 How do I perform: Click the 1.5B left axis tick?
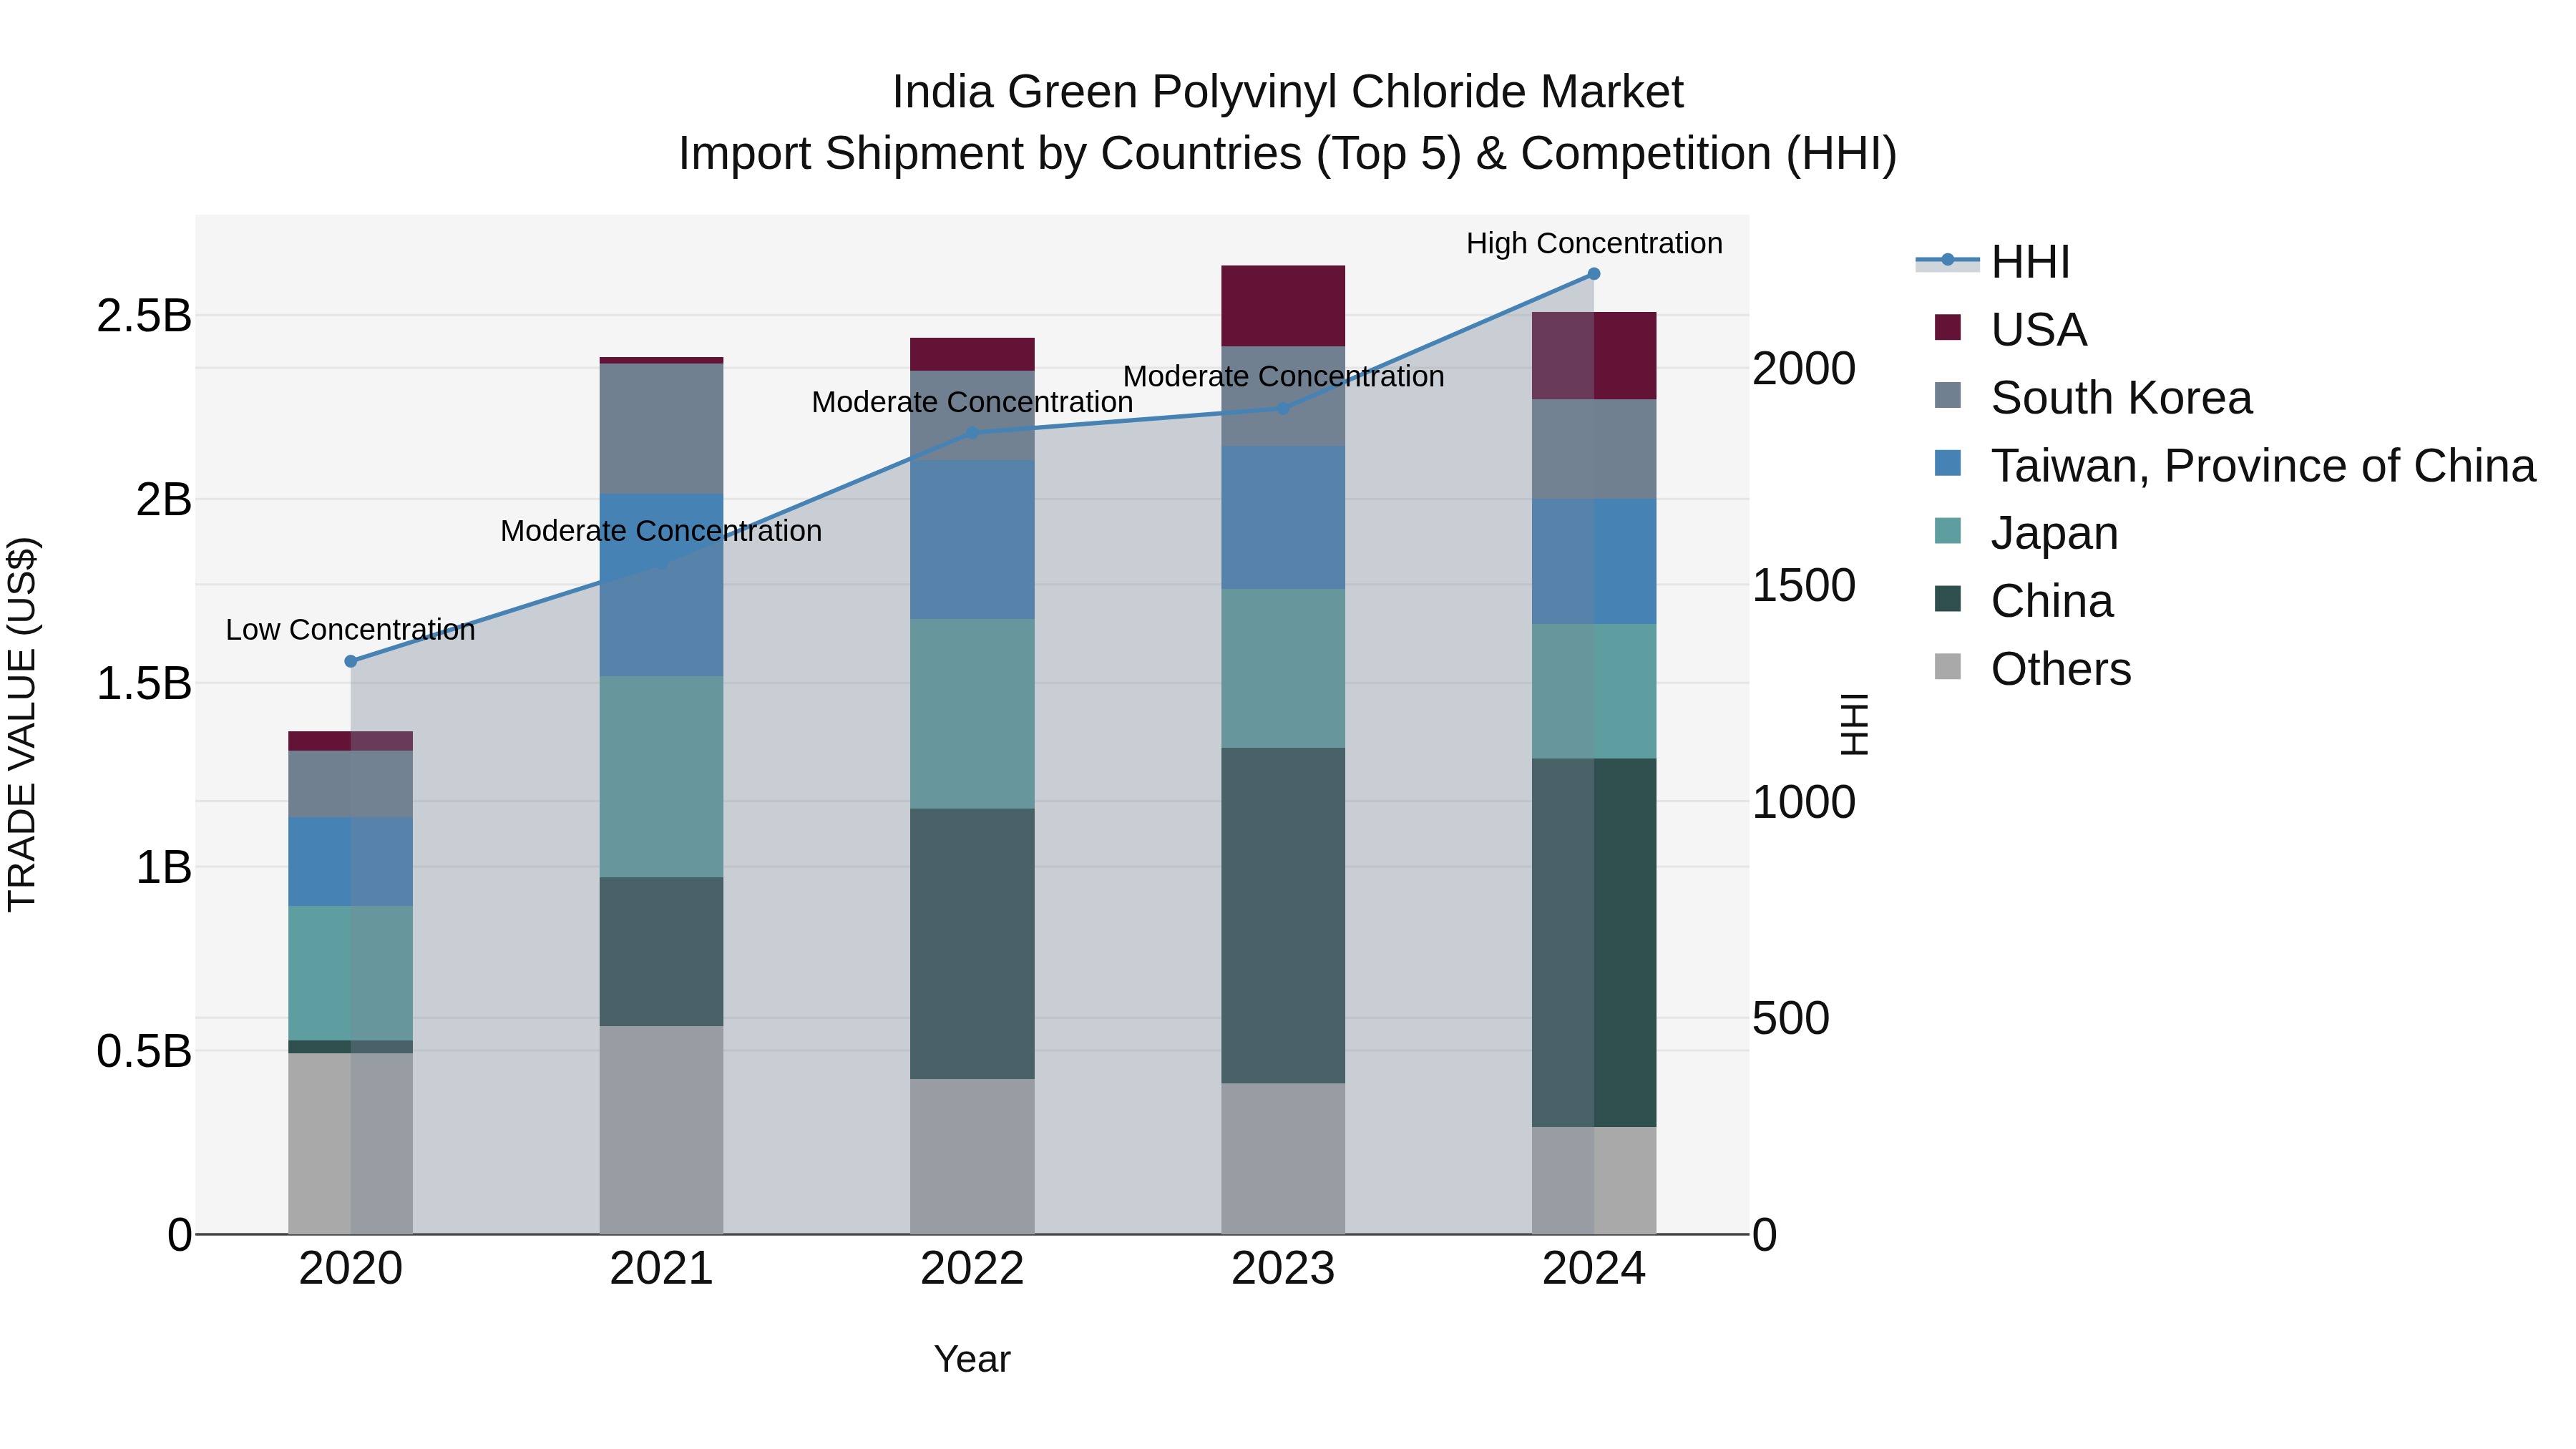pos(144,684)
